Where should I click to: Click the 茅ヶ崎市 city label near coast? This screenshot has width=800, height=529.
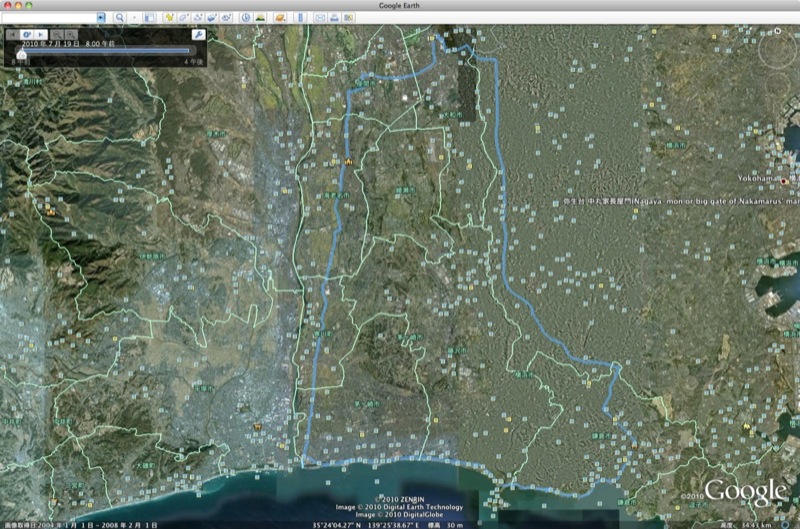[x=367, y=404]
